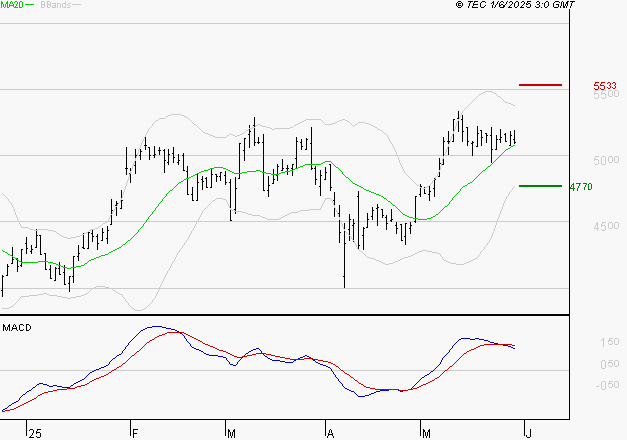Screen dimensions: 627x440
Task: Click the F month marker on time axis
Action: click(x=134, y=433)
